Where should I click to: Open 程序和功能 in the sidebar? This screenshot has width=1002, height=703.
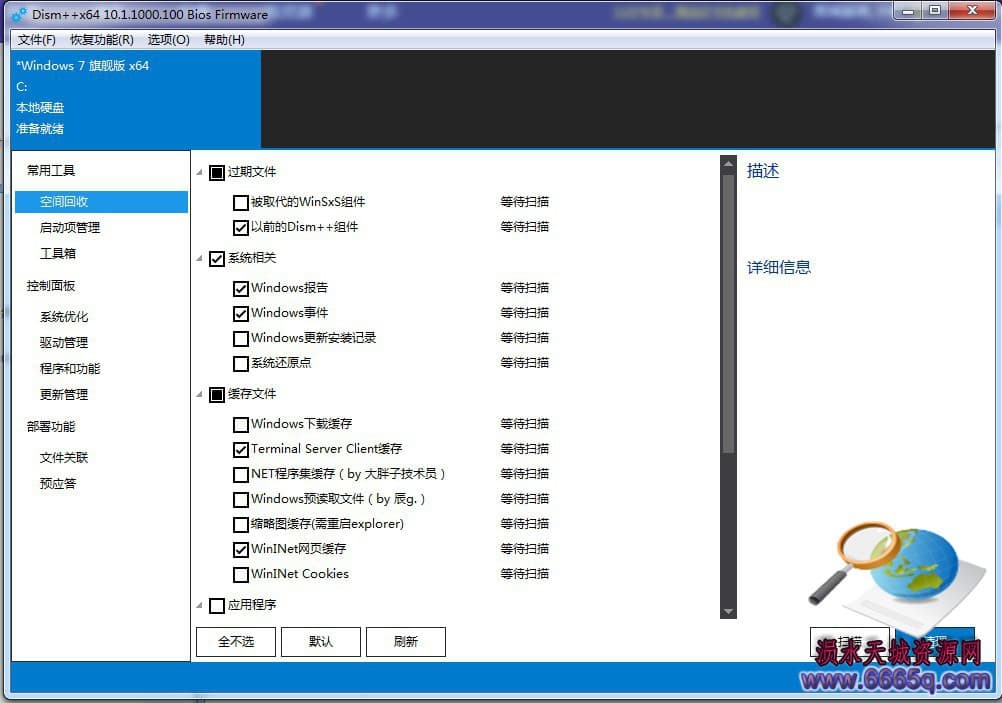click(70, 369)
